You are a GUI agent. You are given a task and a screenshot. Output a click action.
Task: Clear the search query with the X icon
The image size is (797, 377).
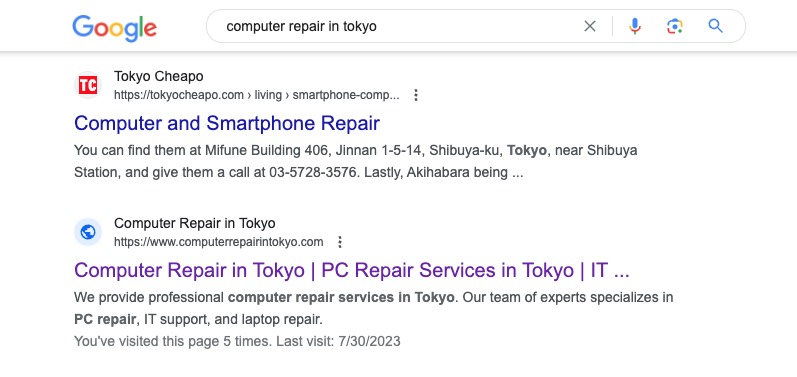590,26
